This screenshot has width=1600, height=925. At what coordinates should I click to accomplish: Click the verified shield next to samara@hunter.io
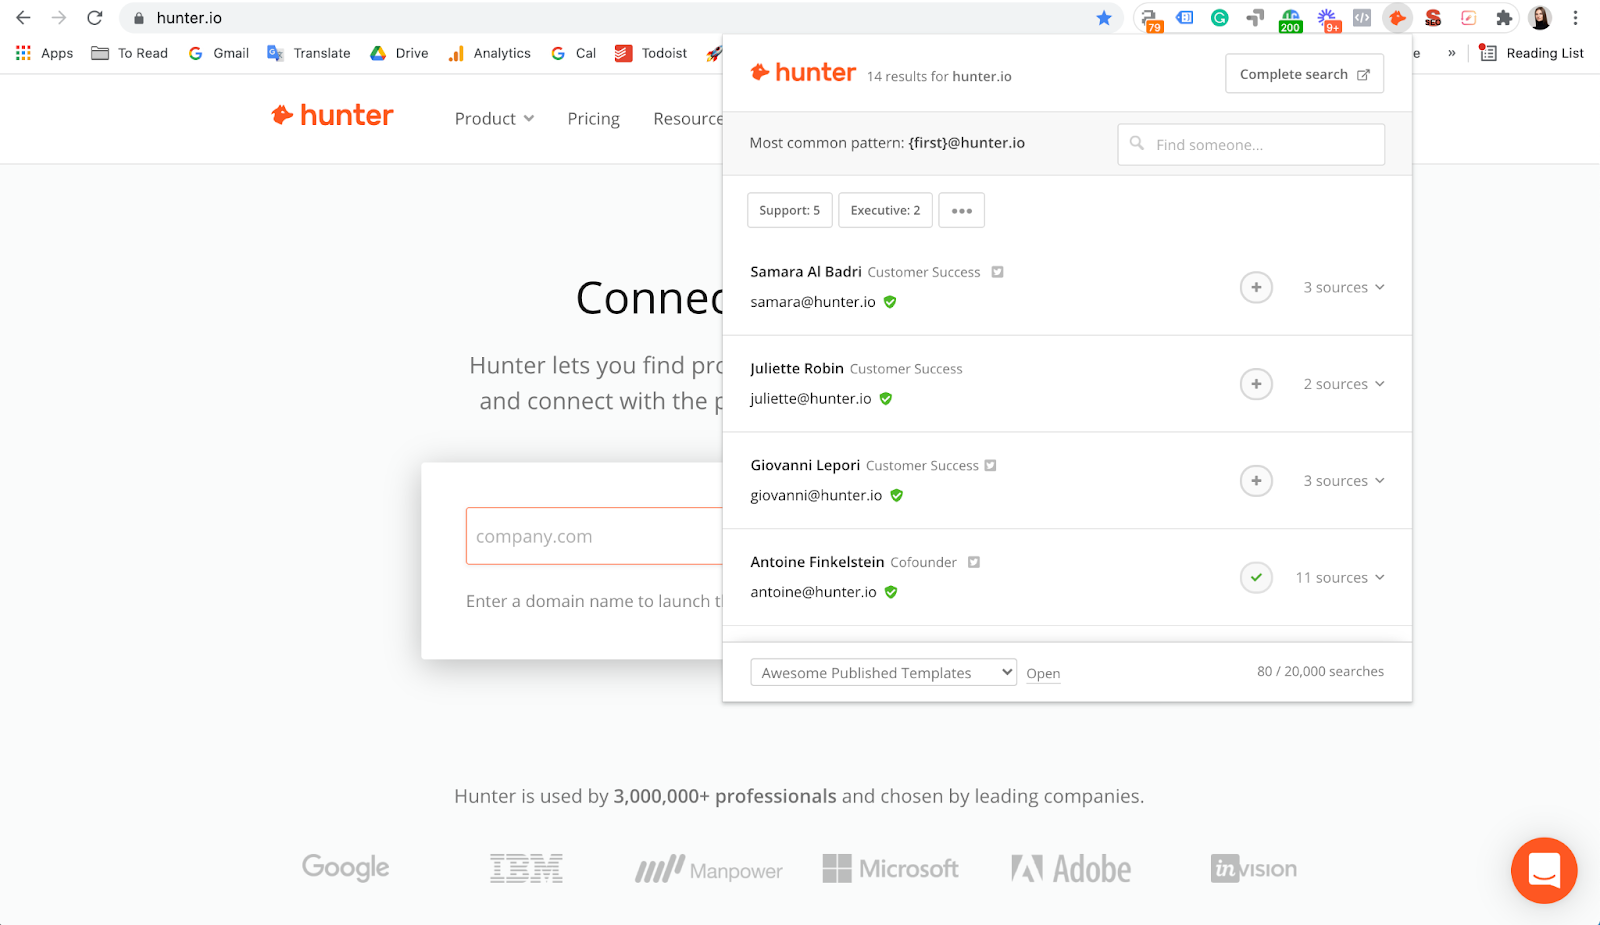pyautogui.click(x=890, y=302)
